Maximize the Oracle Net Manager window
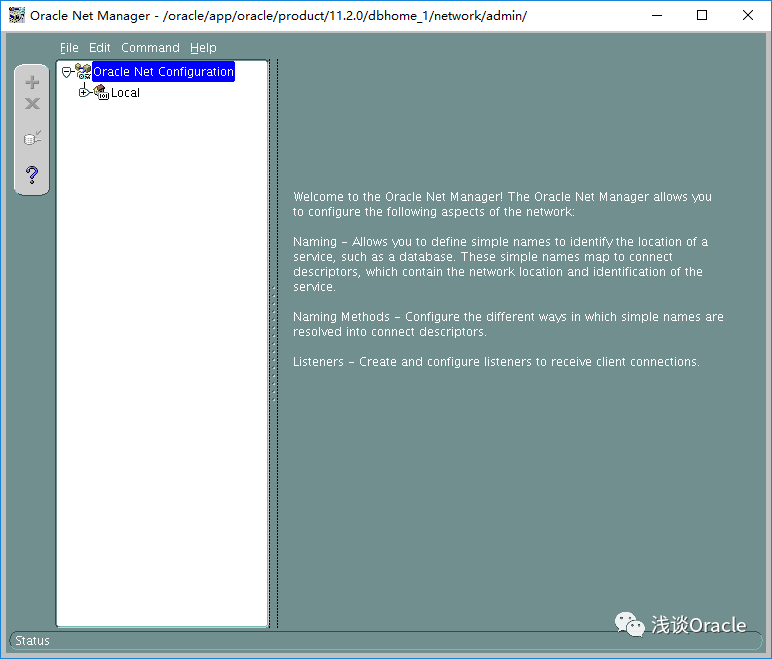 pyautogui.click(x=702, y=15)
